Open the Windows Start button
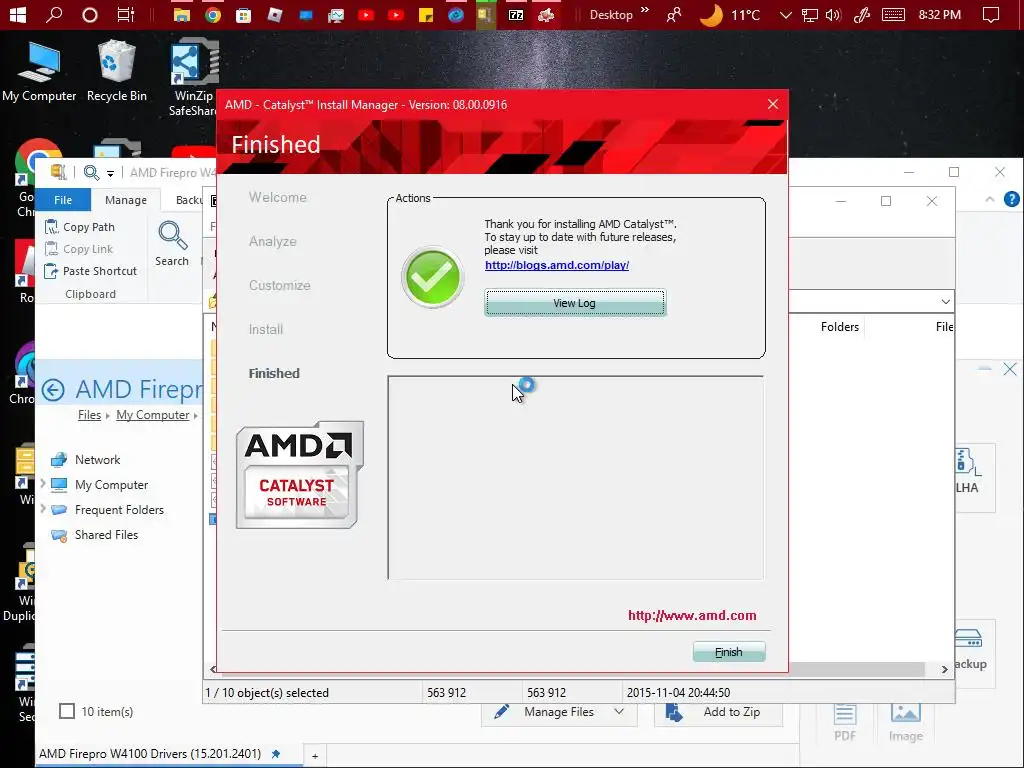This screenshot has width=1024, height=768. point(18,14)
